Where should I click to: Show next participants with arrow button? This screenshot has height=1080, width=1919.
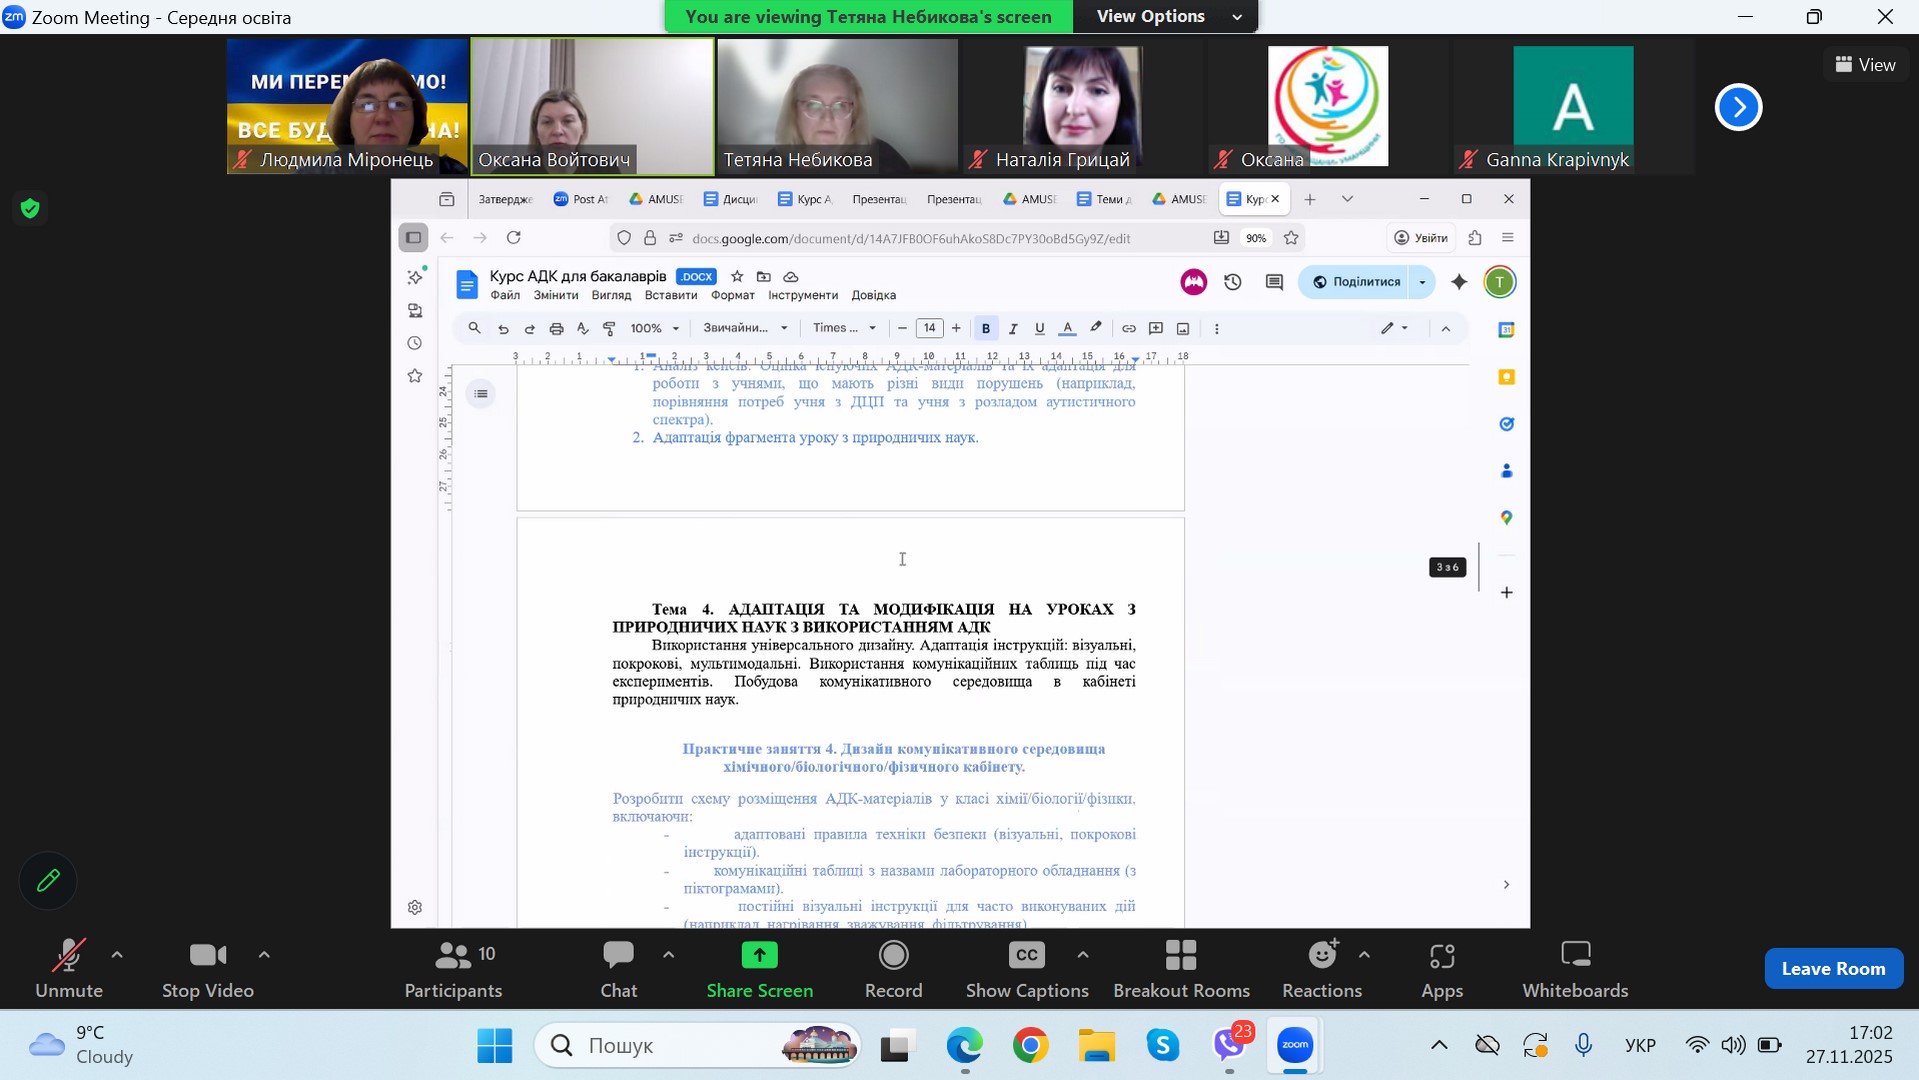tap(1738, 107)
